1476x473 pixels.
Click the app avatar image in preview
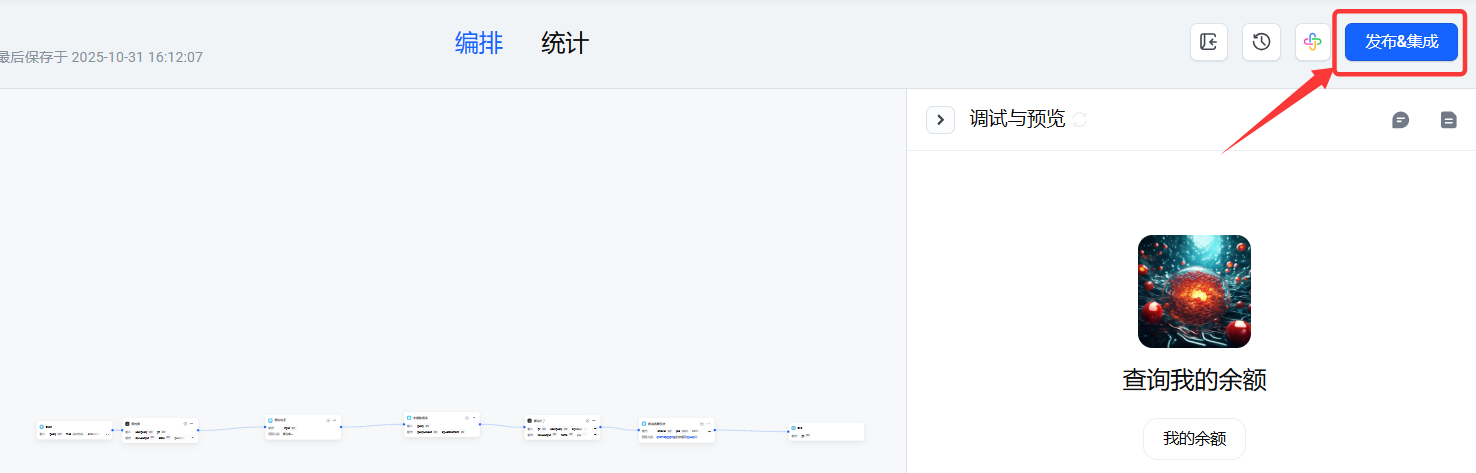[x=1194, y=291]
